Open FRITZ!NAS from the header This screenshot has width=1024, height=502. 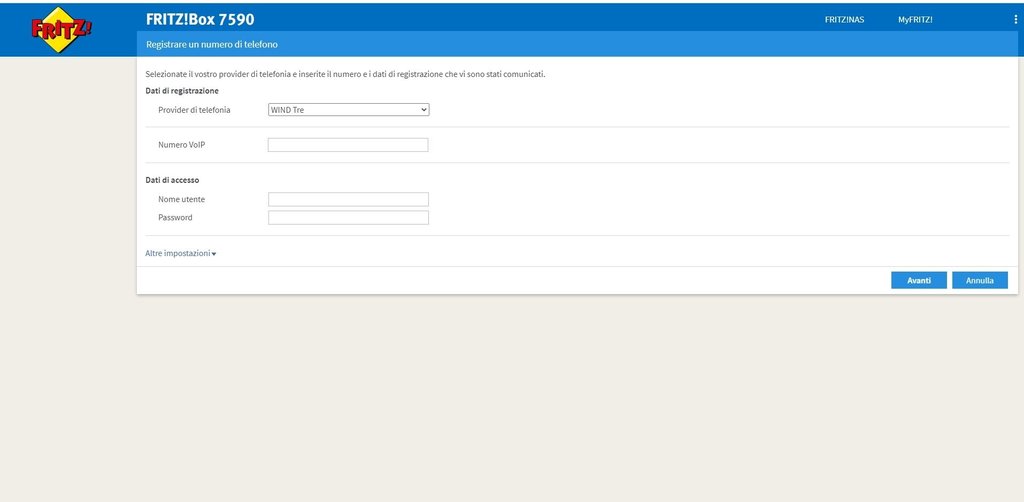tap(844, 20)
